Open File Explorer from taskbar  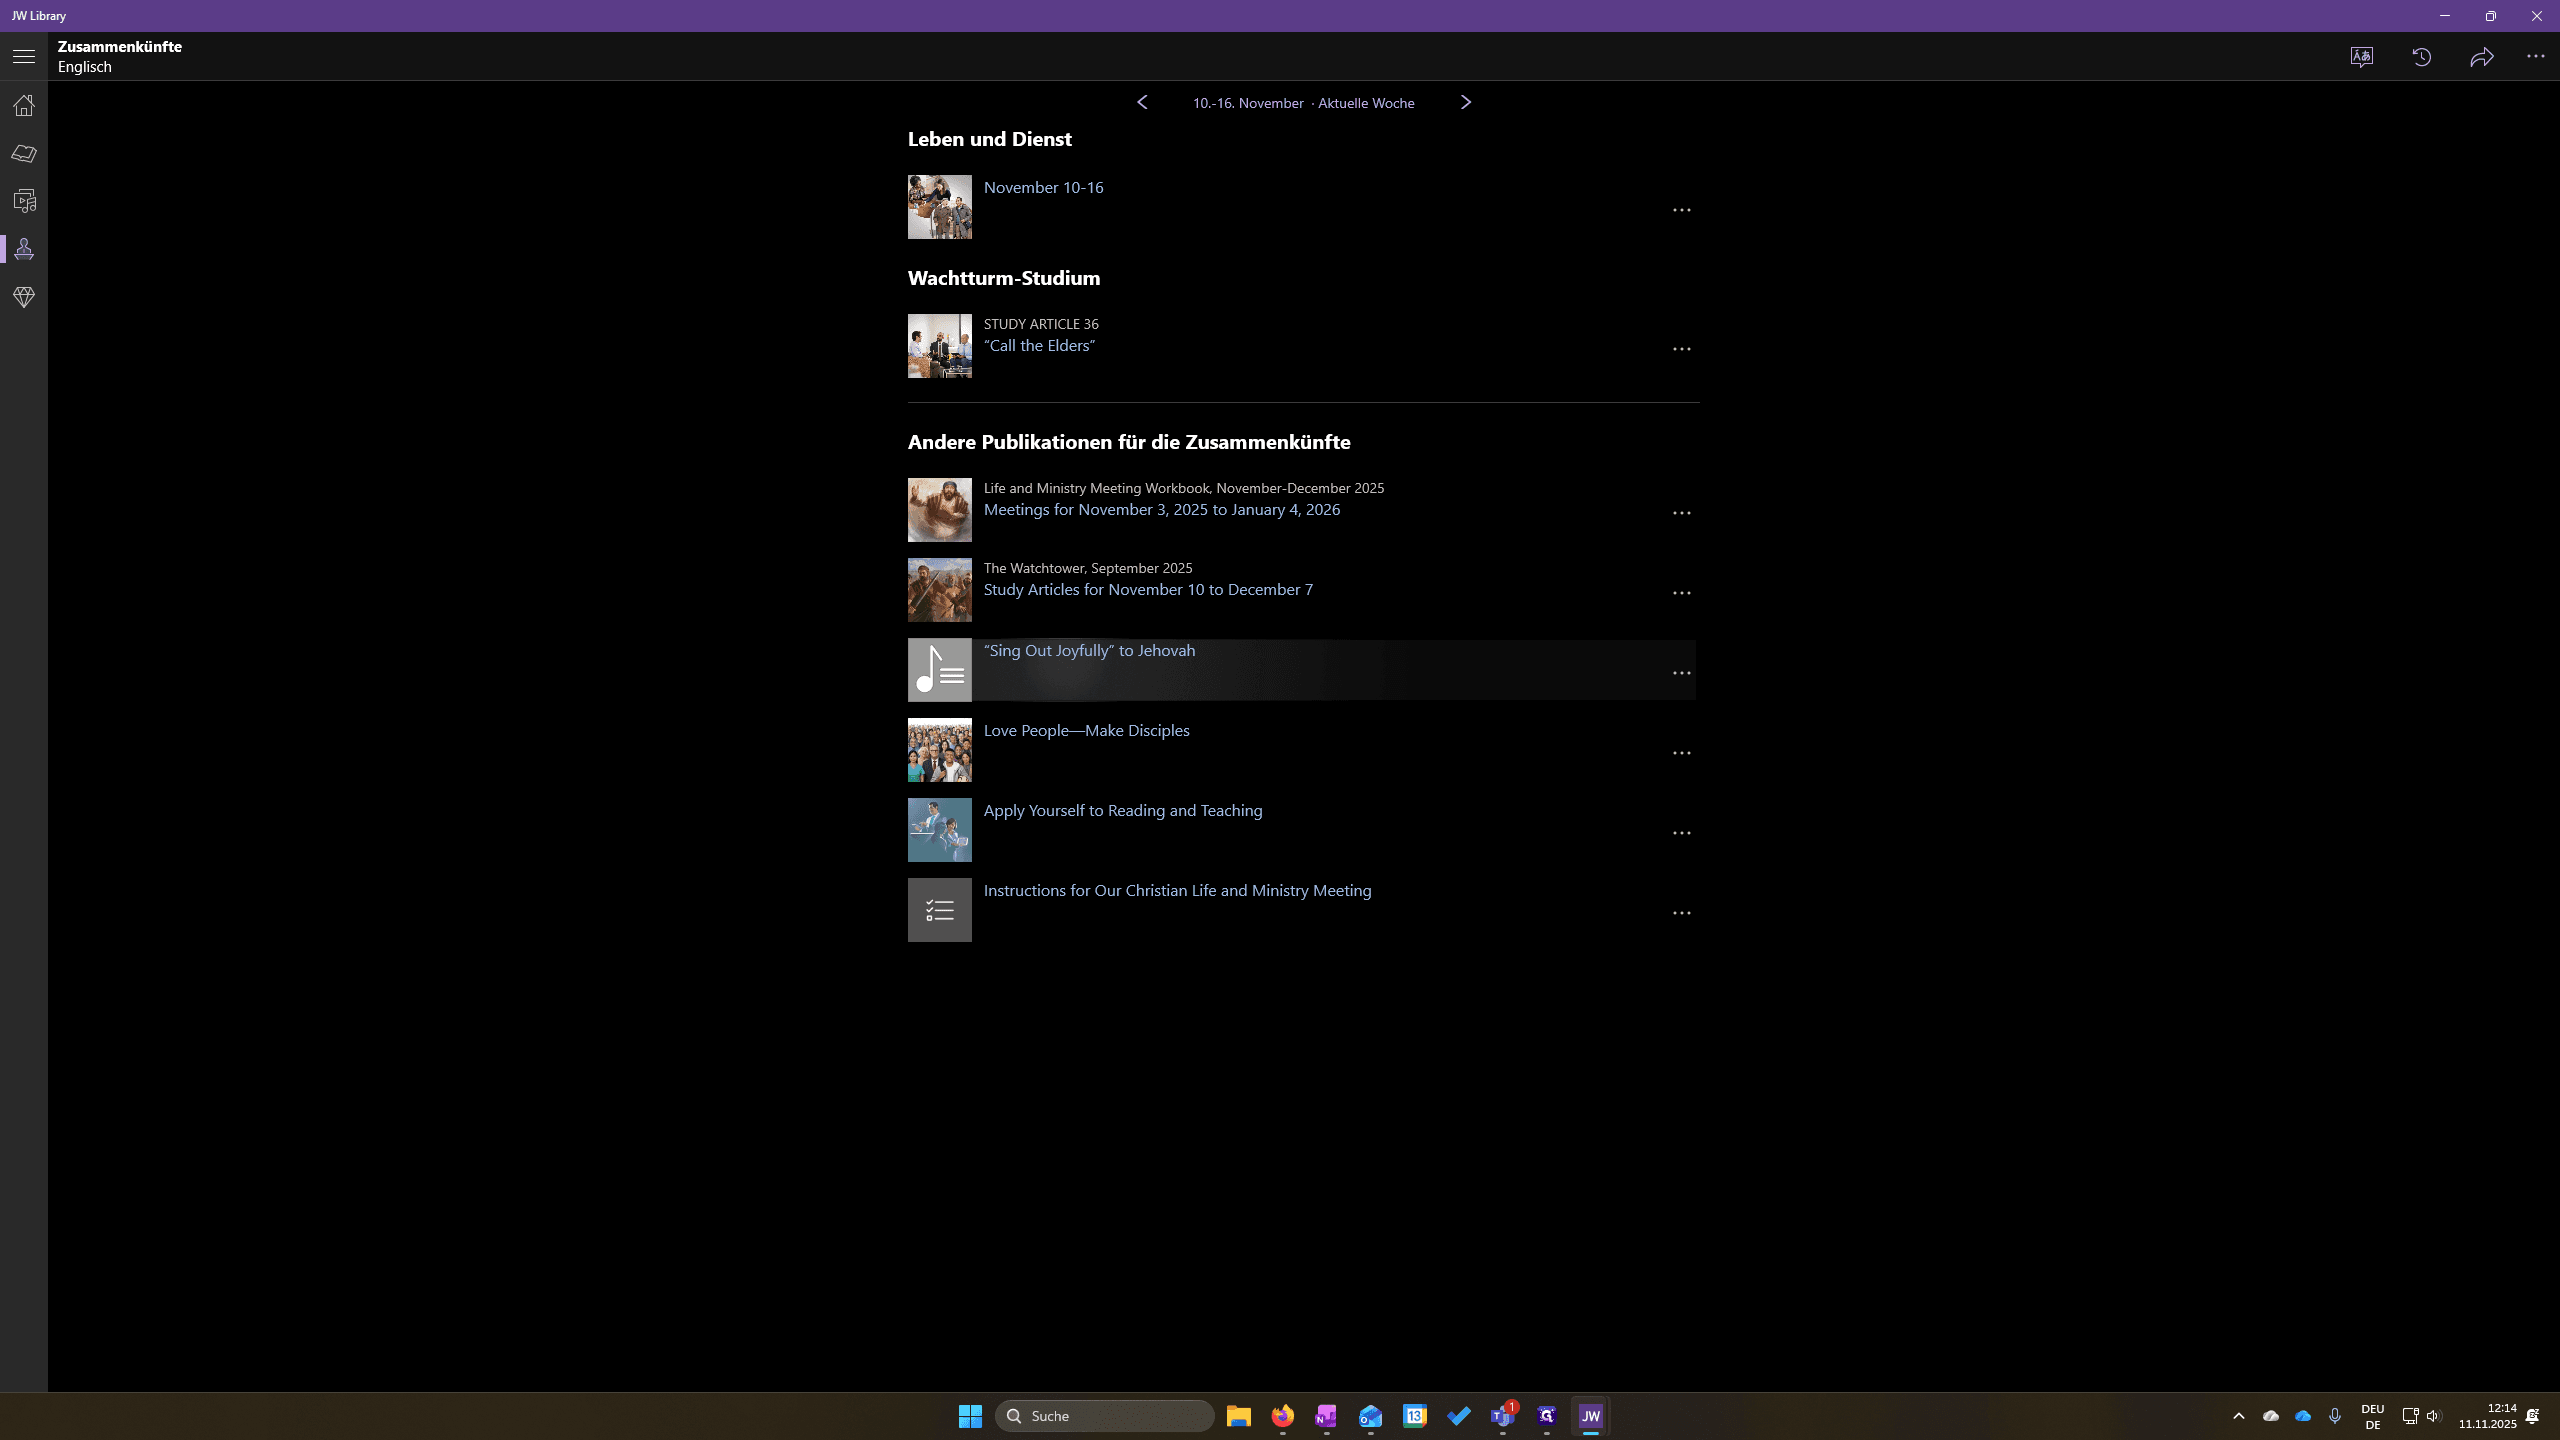pos(1239,1416)
